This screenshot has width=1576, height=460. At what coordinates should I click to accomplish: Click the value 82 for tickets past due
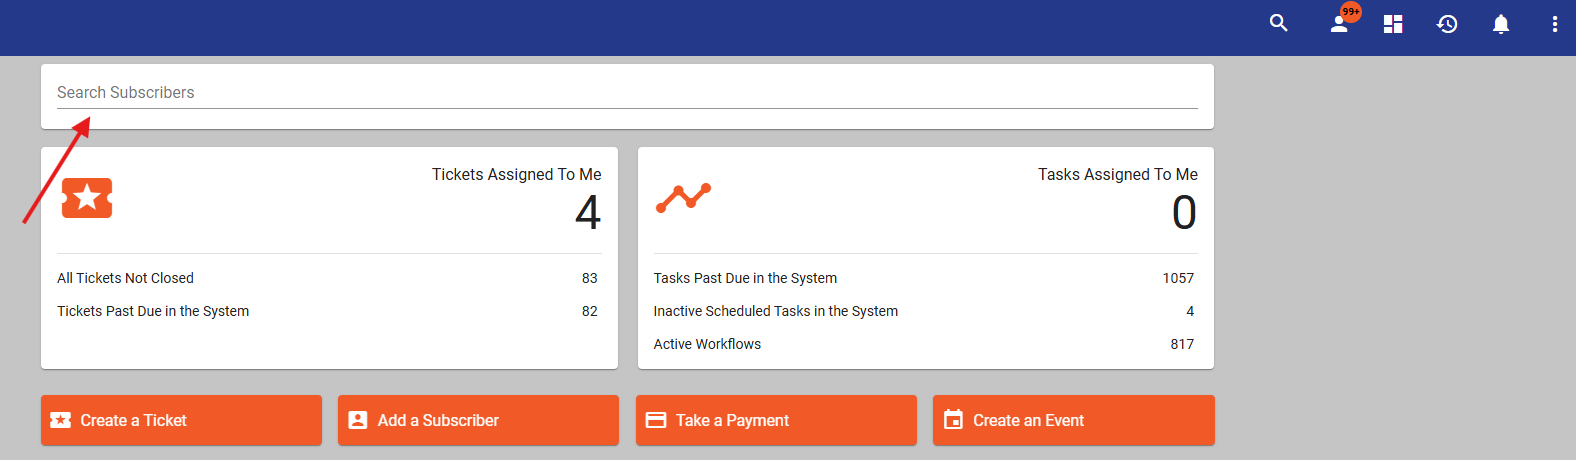[590, 311]
